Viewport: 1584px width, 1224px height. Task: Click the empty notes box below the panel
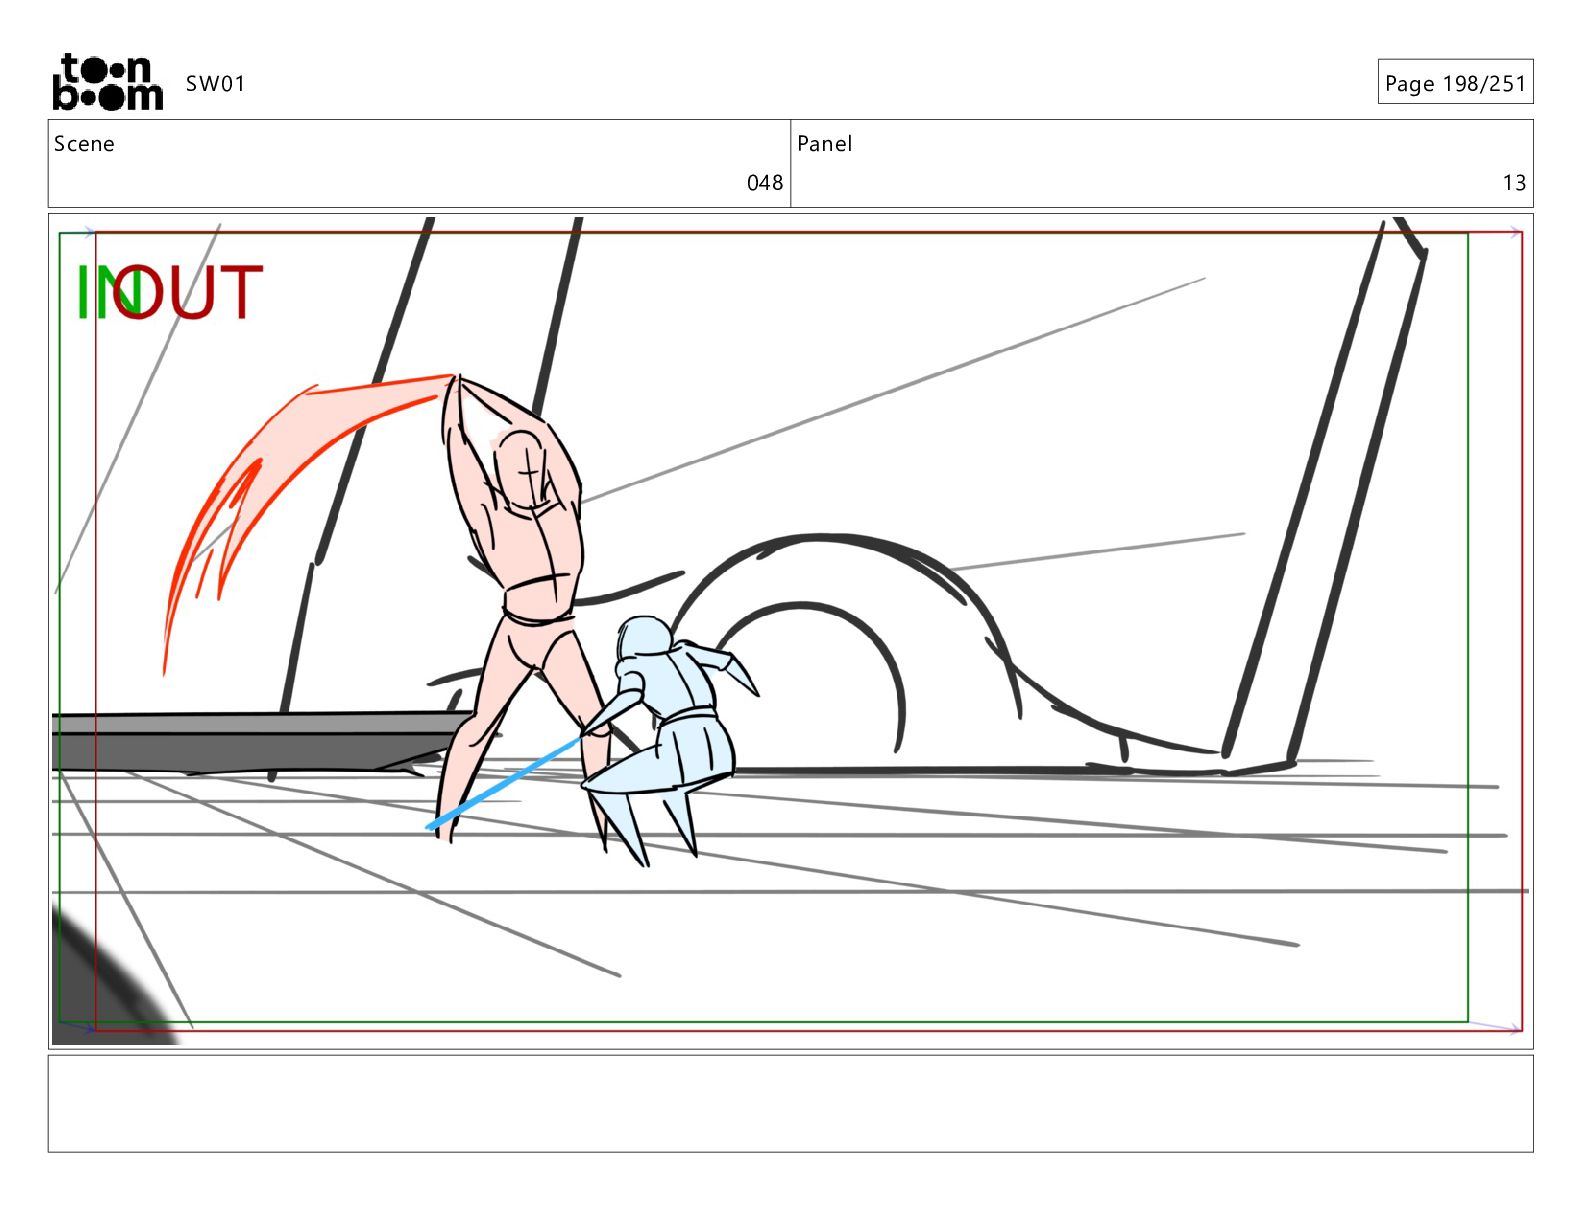[x=790, y=1104]
